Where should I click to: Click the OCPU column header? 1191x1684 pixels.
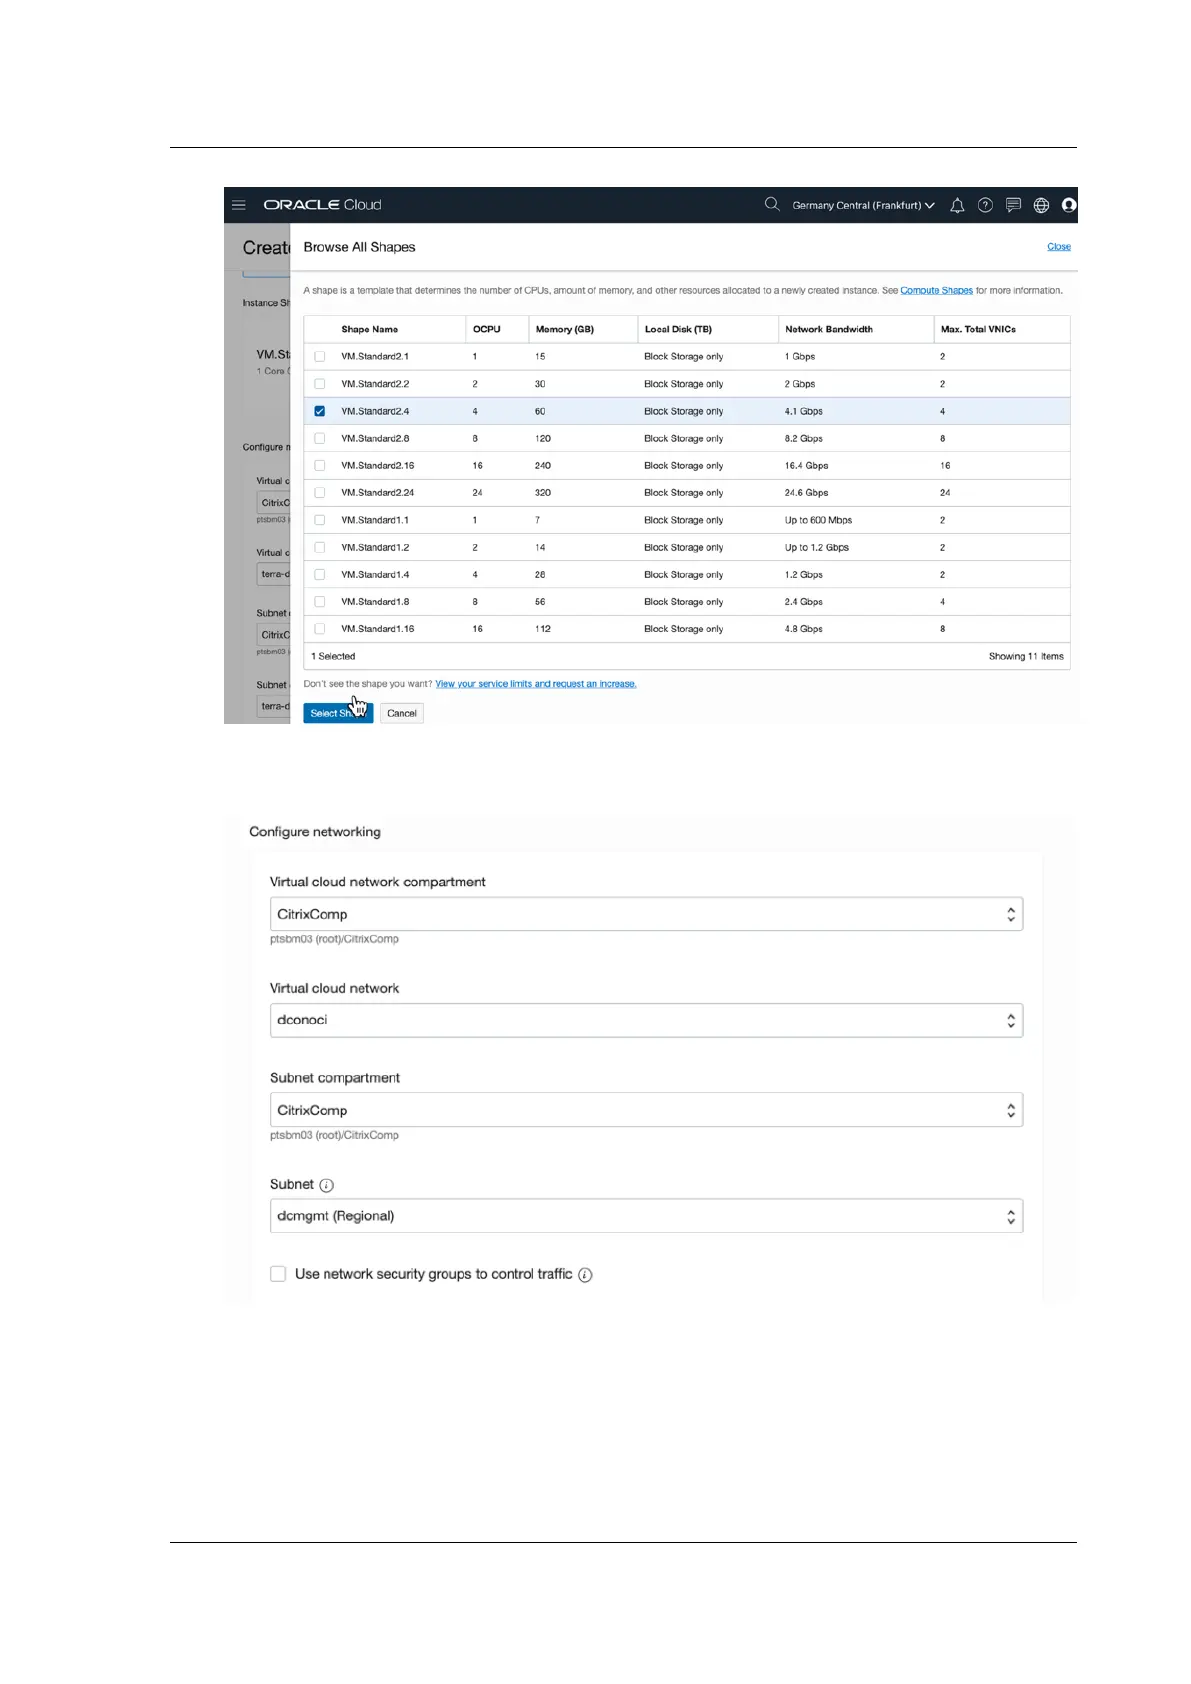[x=487, y=329]
